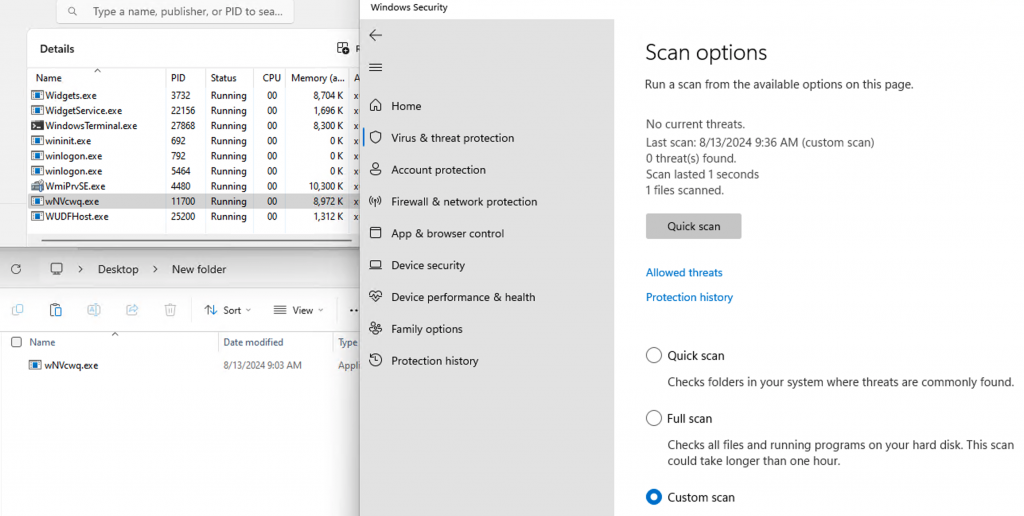The height and width of the screenshot is (516, 1024).
Task: Open Account protection section
Action: 438,170
